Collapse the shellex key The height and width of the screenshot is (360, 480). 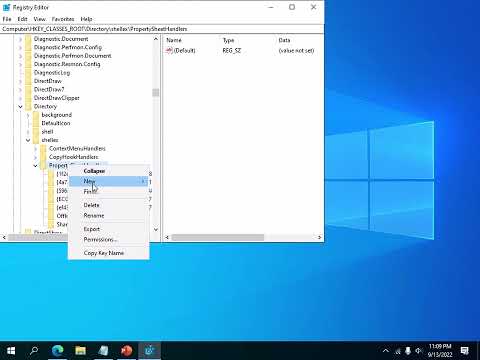point(28,140)
